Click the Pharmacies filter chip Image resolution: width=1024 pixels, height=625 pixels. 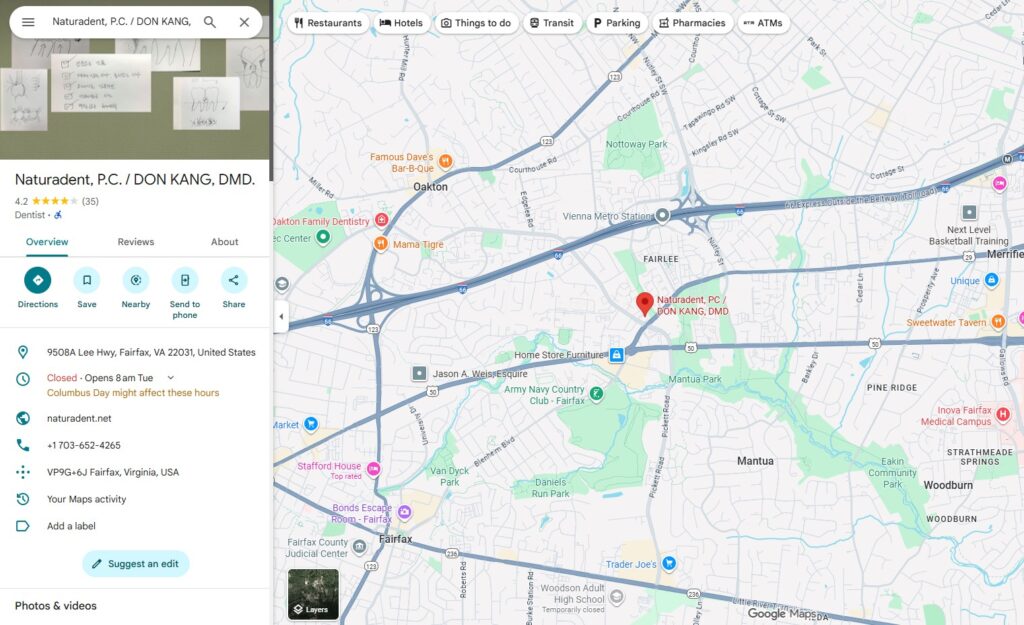(x=692, y=23)
